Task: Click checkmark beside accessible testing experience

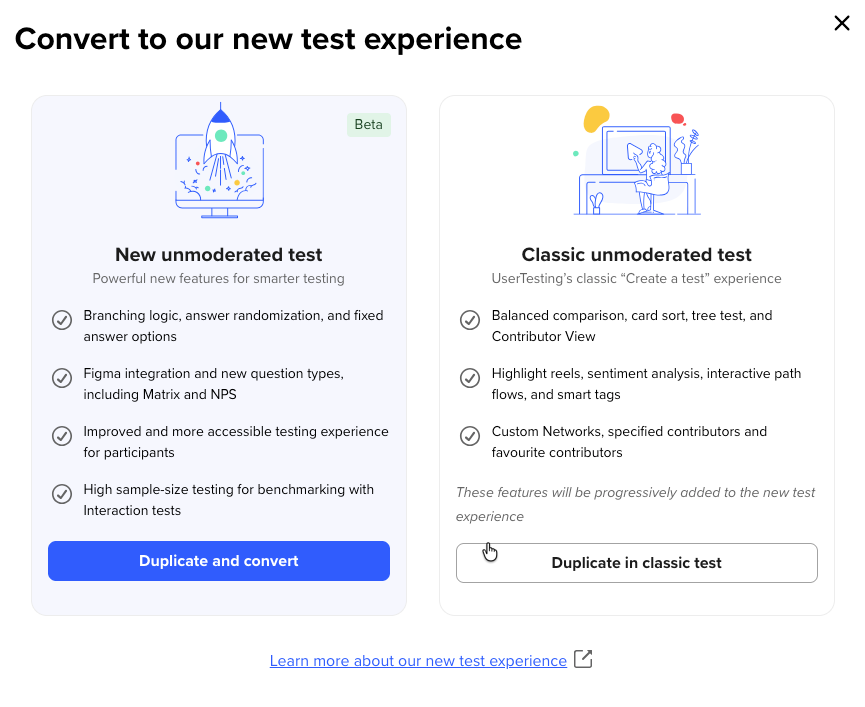Action: click(x=62, y=436)
